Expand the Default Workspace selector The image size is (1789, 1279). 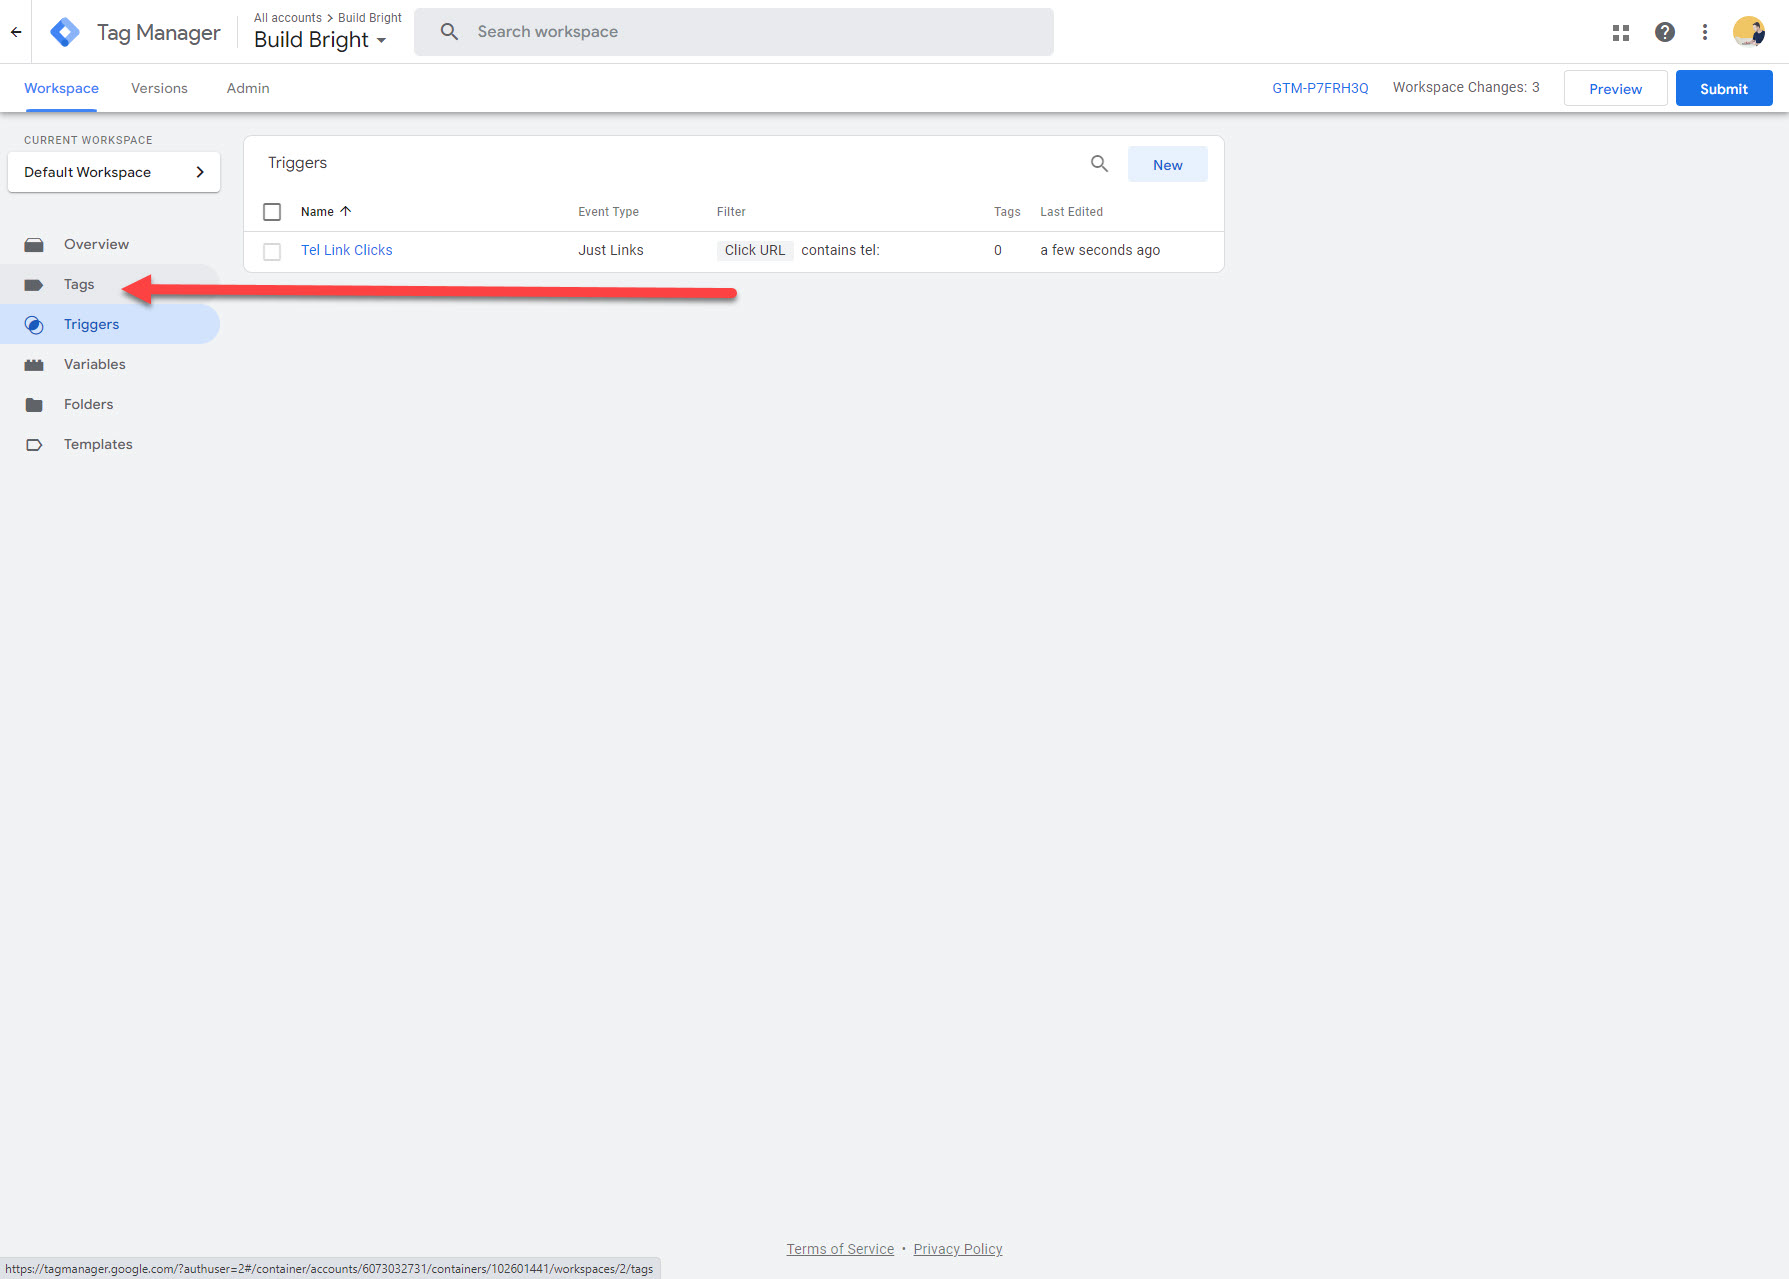tap(114, 172)
